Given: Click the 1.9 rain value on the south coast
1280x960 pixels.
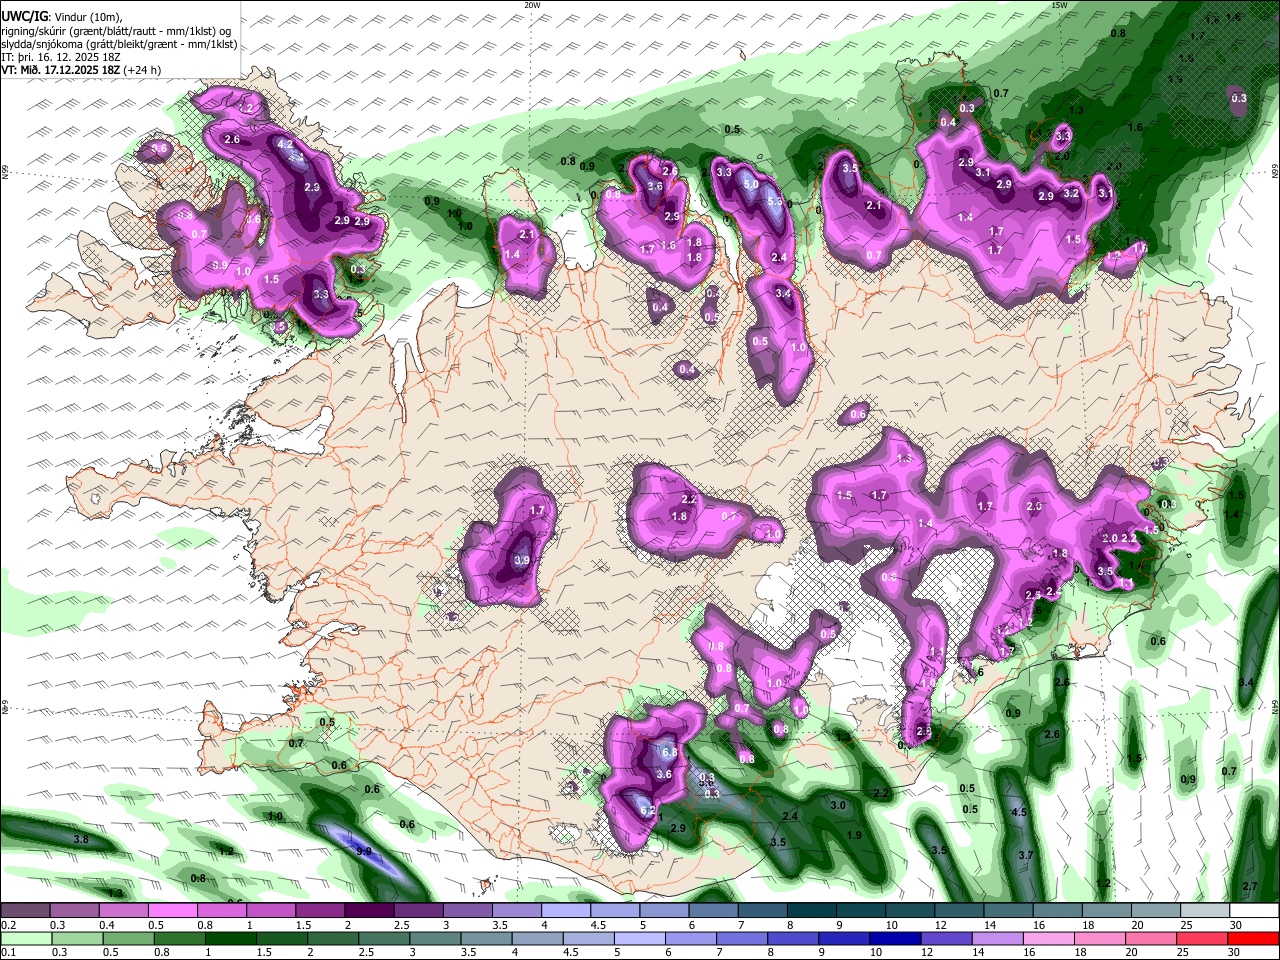Looking at the screenshot, I should coord(854,835).
